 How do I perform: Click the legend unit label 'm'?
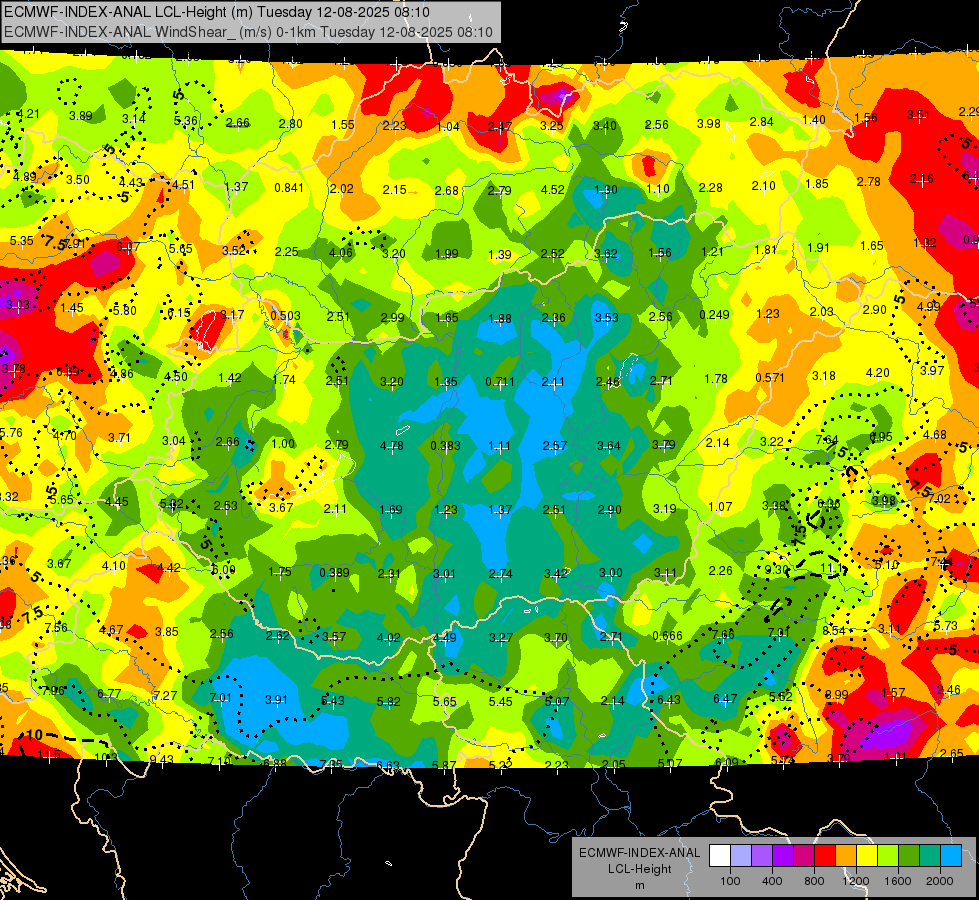pyautogui.click(x=639, y=886)
